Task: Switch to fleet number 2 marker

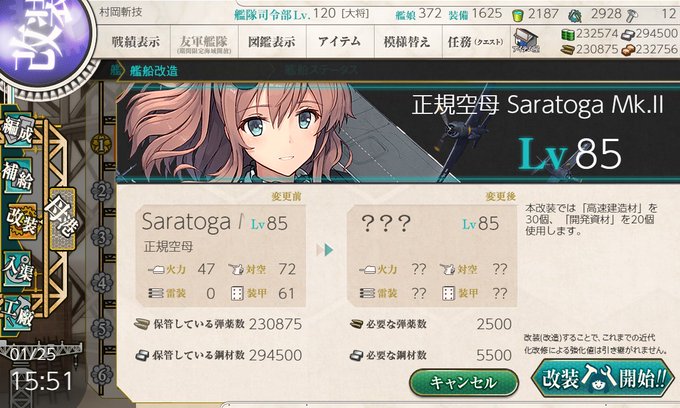Action: (x=102, y=191)
